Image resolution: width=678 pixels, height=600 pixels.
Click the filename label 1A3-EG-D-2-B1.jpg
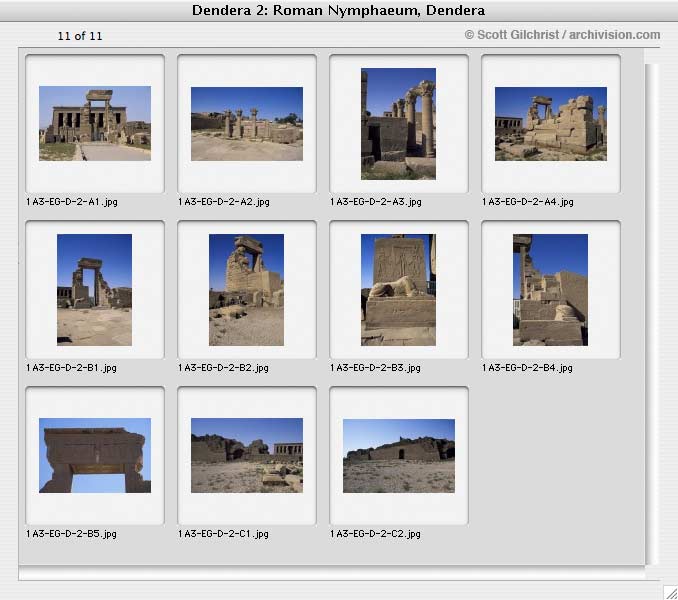click(71, 368)
